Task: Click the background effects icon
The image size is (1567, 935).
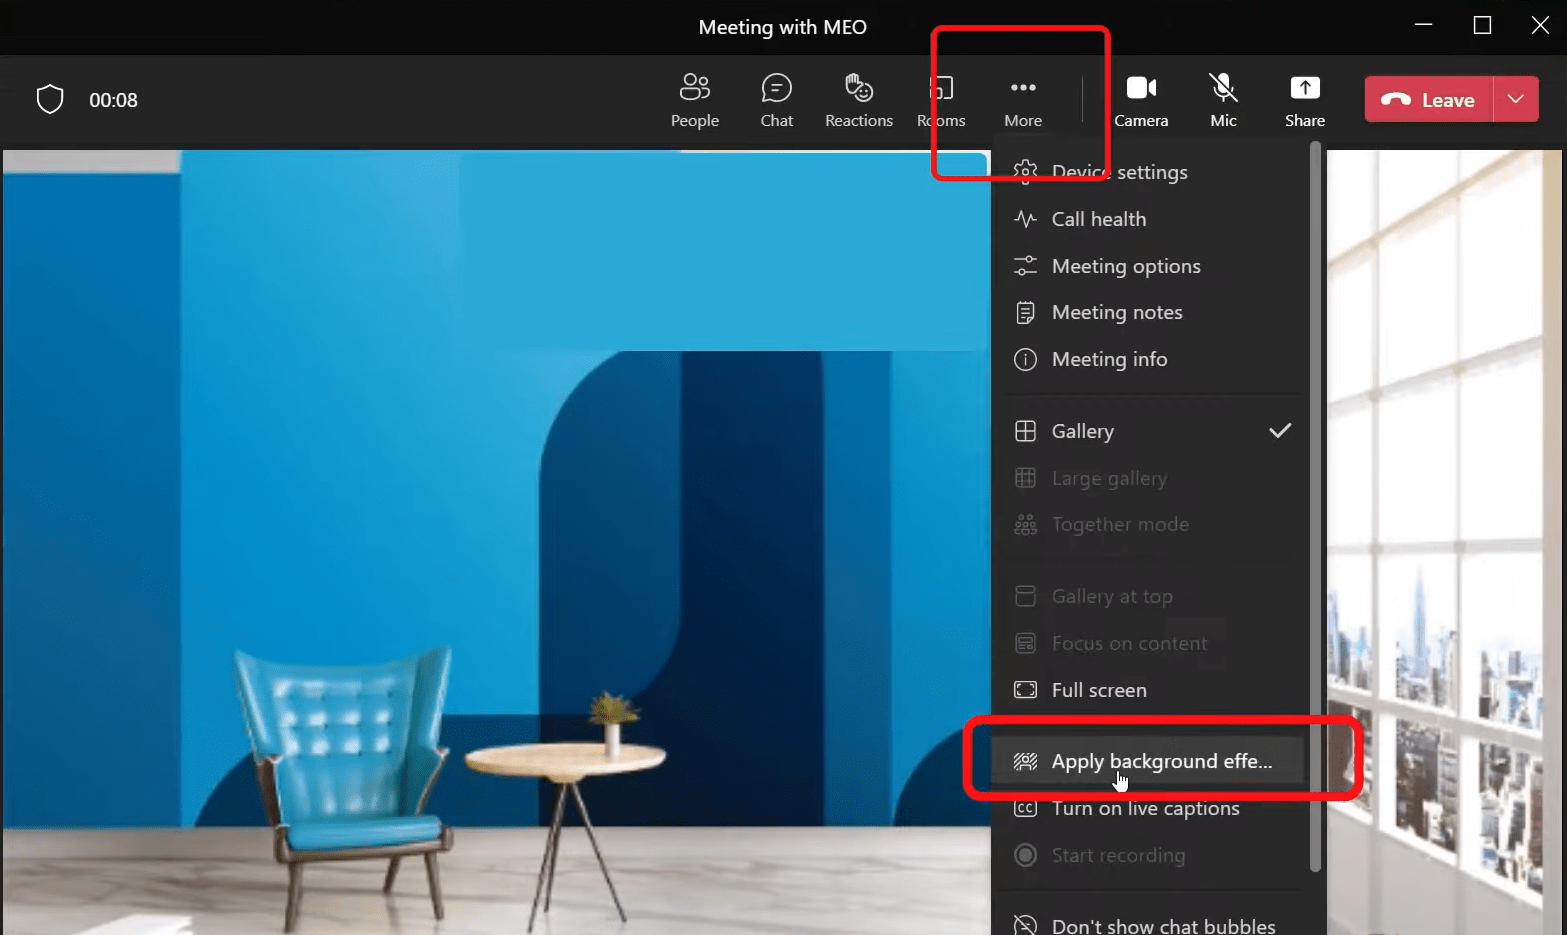Action: pyautogui.click(x=1025, y=761)
